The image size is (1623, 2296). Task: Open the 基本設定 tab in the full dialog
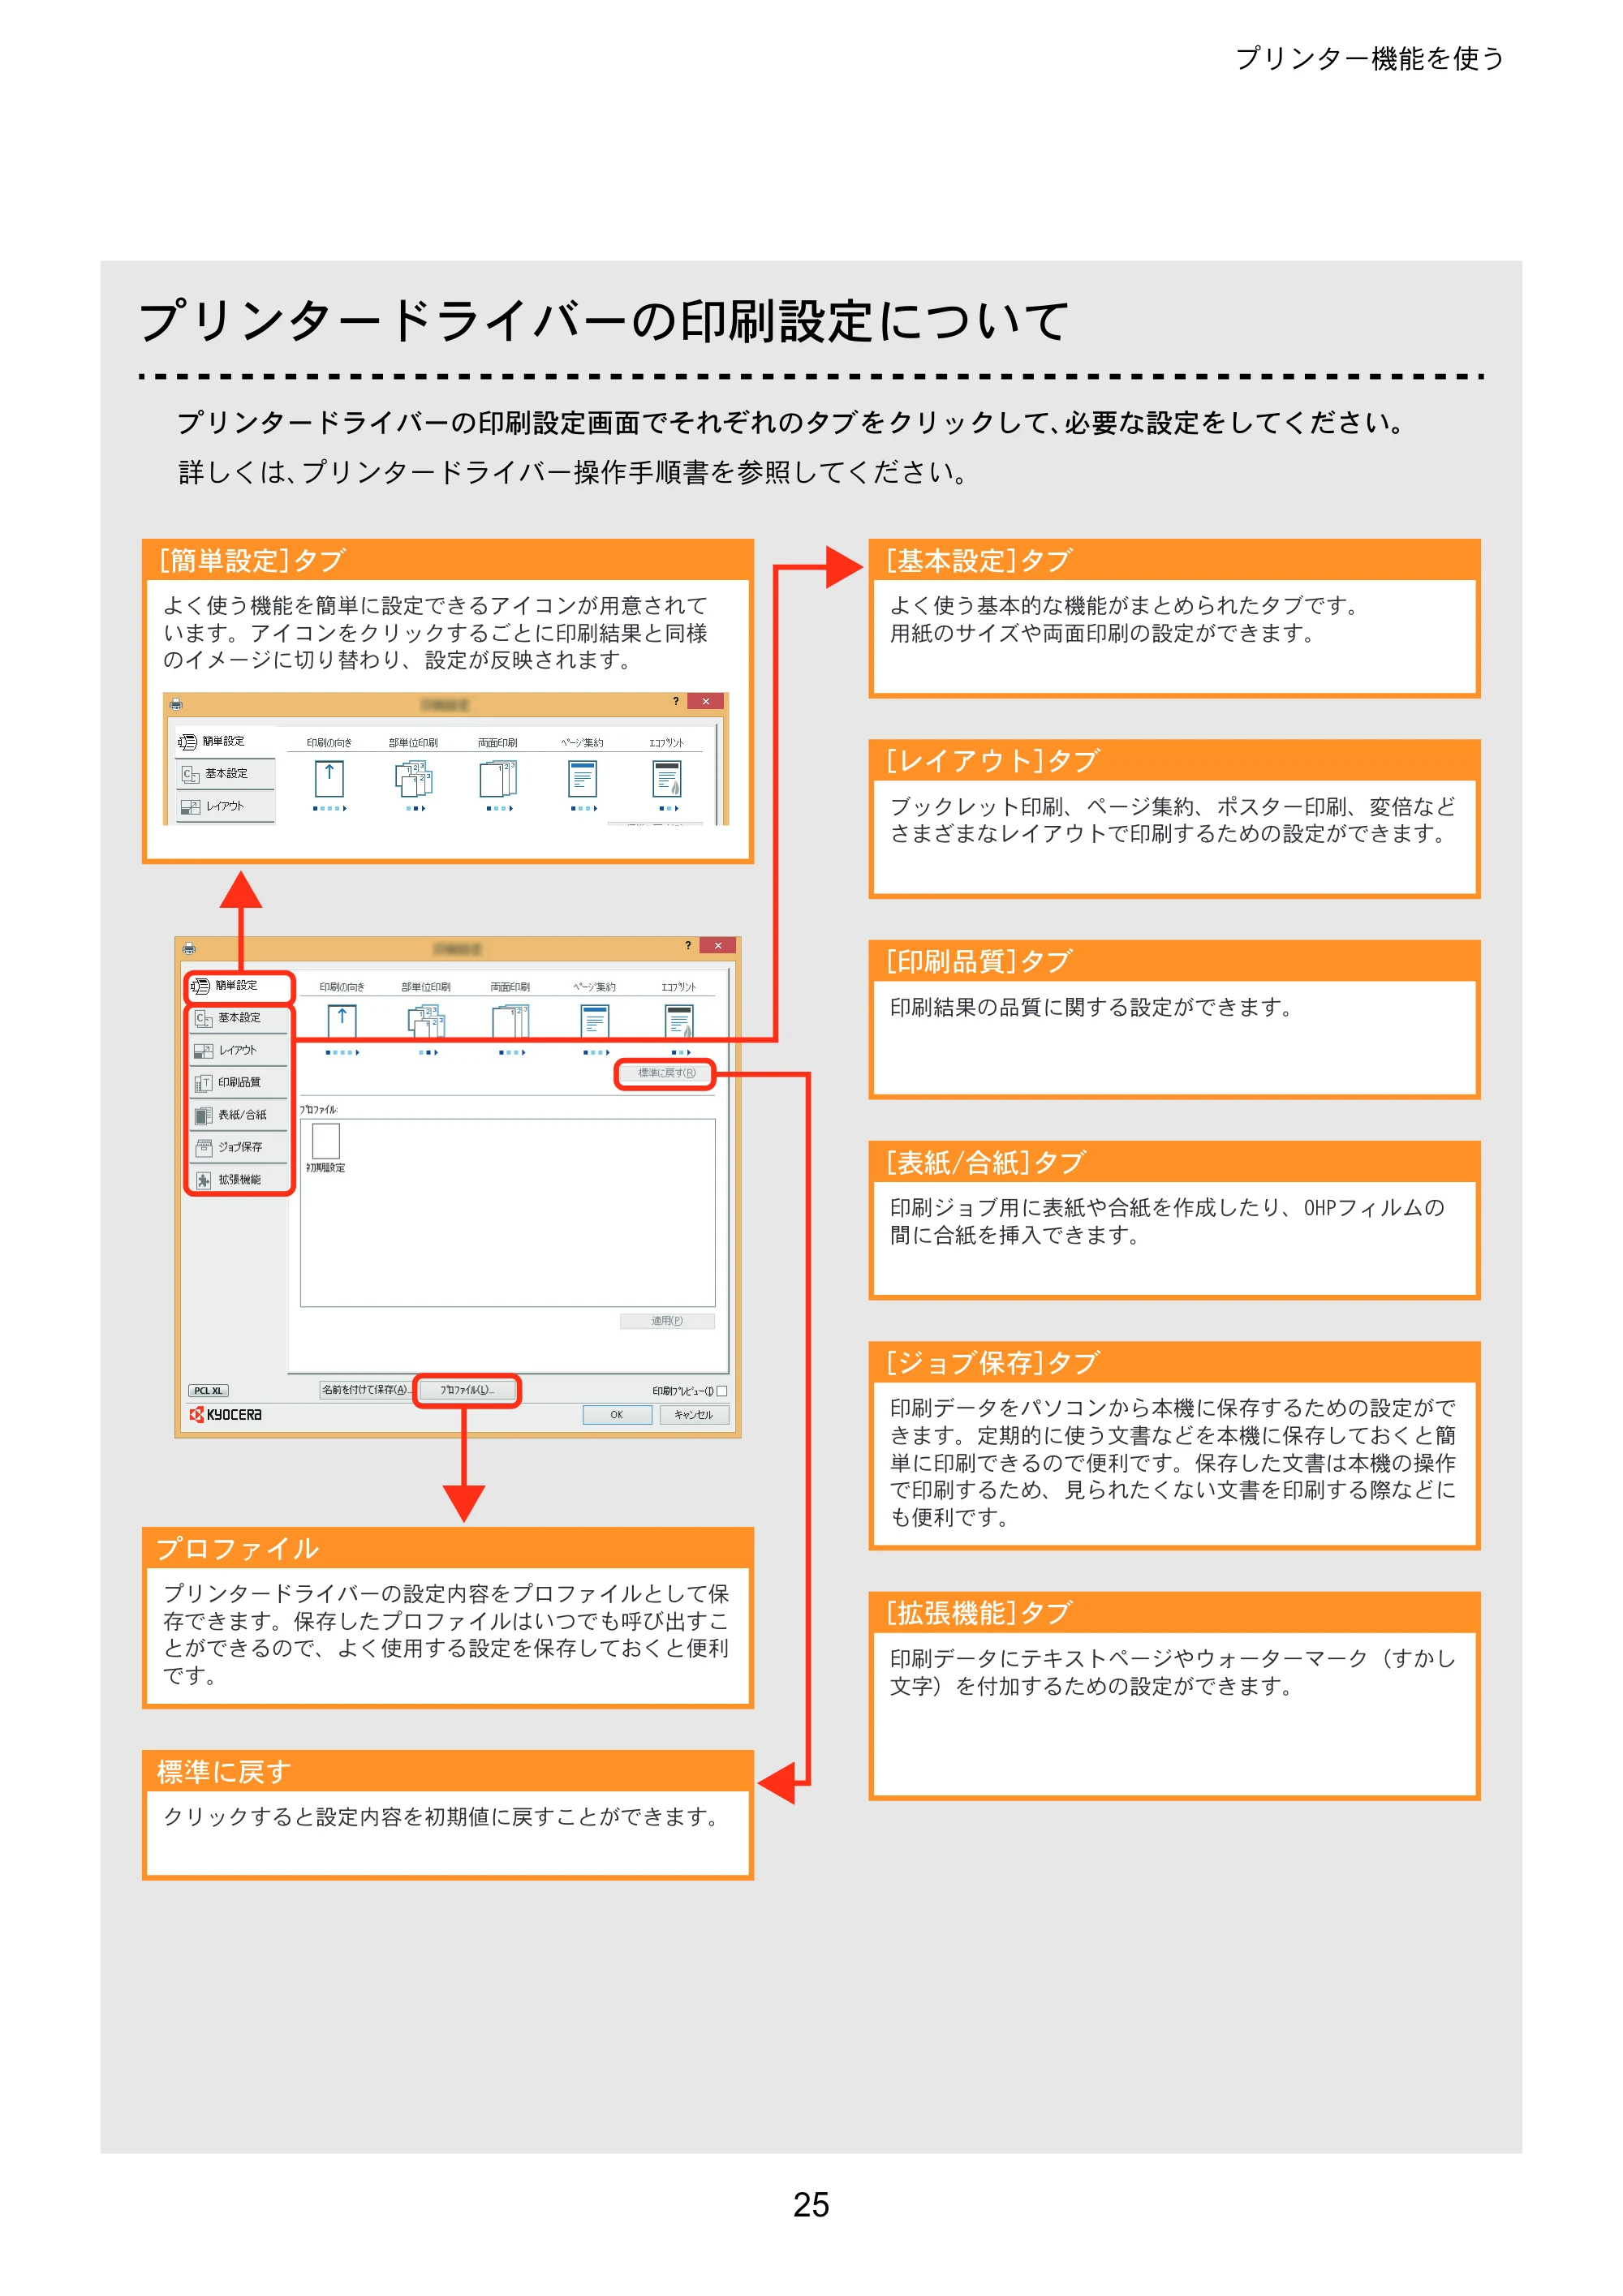click(x=240, y=1018)
